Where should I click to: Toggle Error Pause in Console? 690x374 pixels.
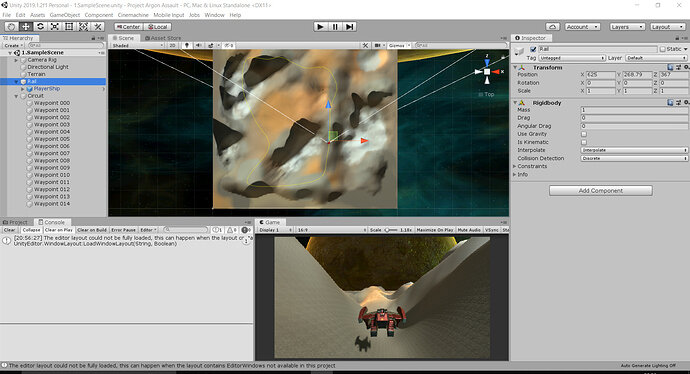(x=123, y=230)
